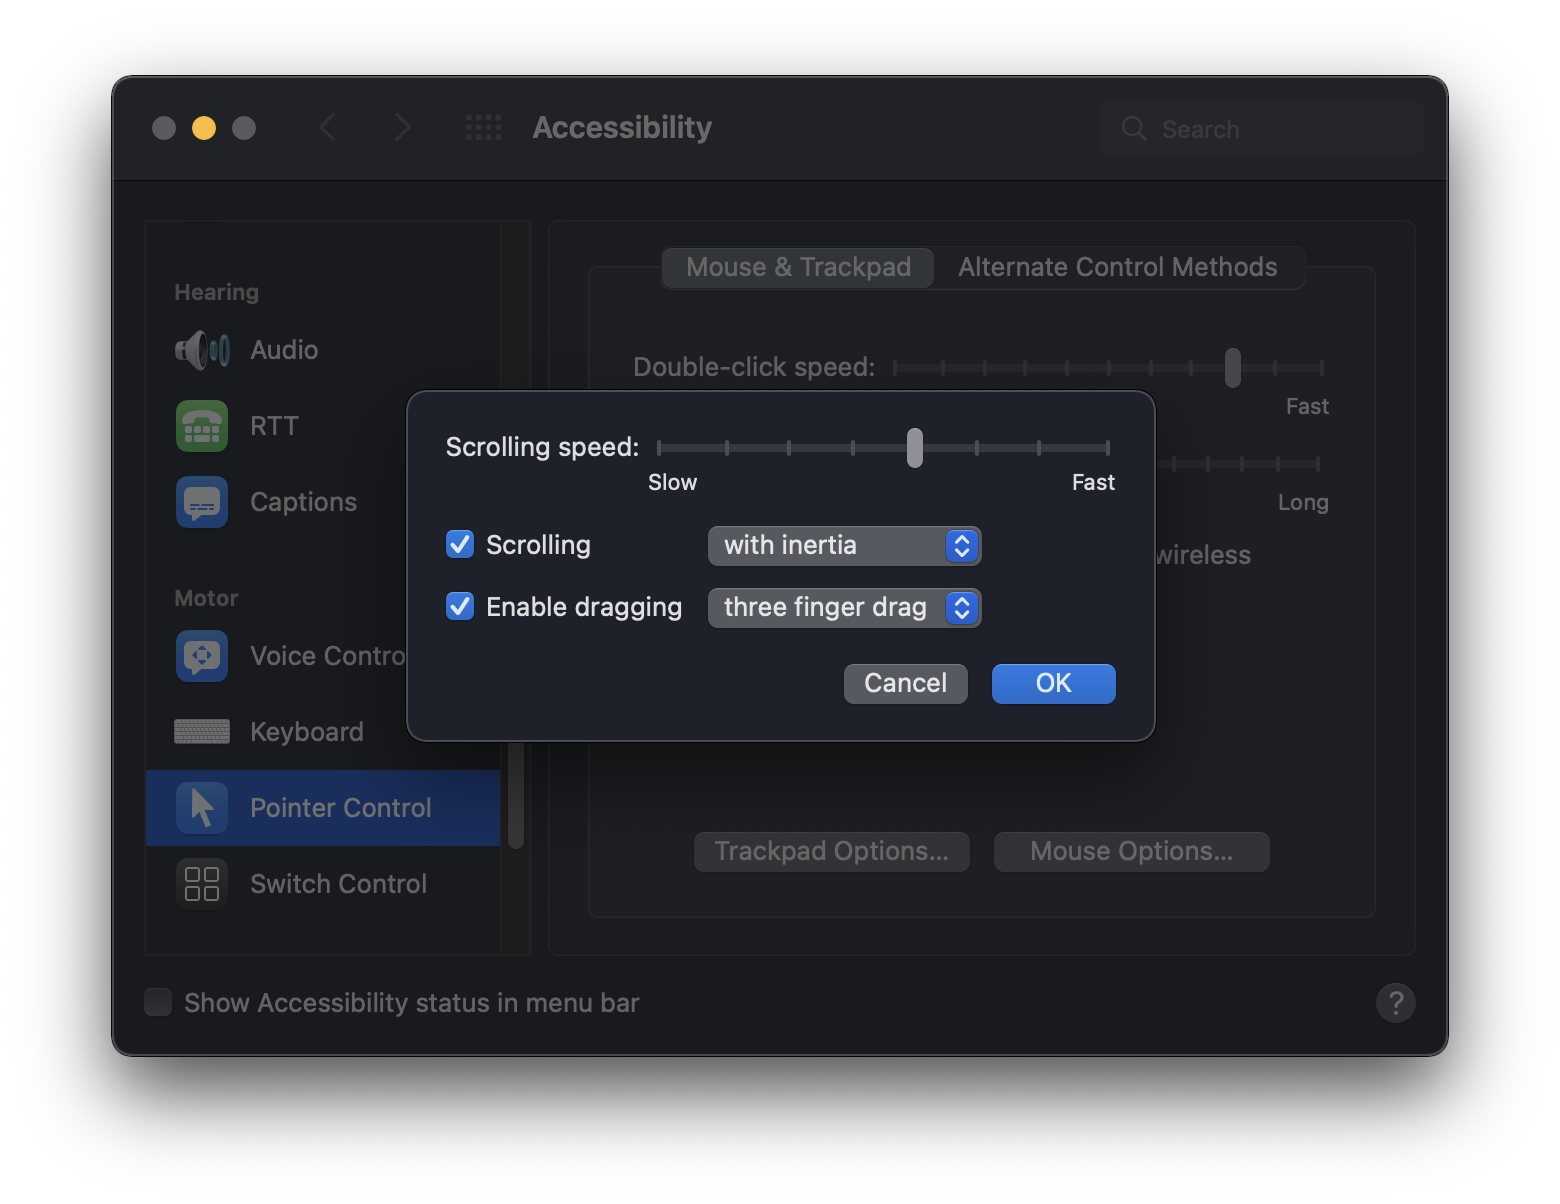Cancel the trackpad options dialog
Viewport: 1560px width, 1204px height.
click(905, 684)
